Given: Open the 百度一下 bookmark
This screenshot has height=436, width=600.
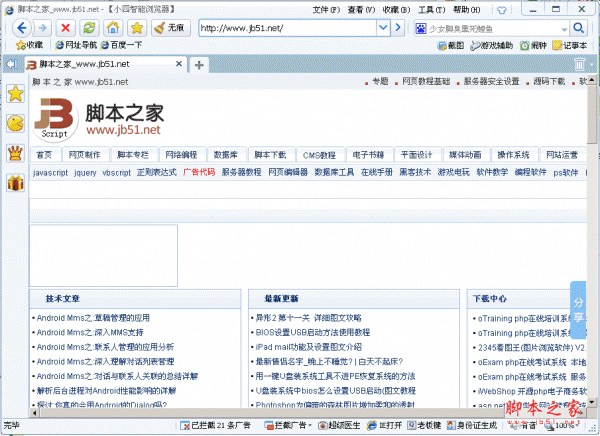Looking at the screenshot, I should pyautogui.click(x=121, y=45).
